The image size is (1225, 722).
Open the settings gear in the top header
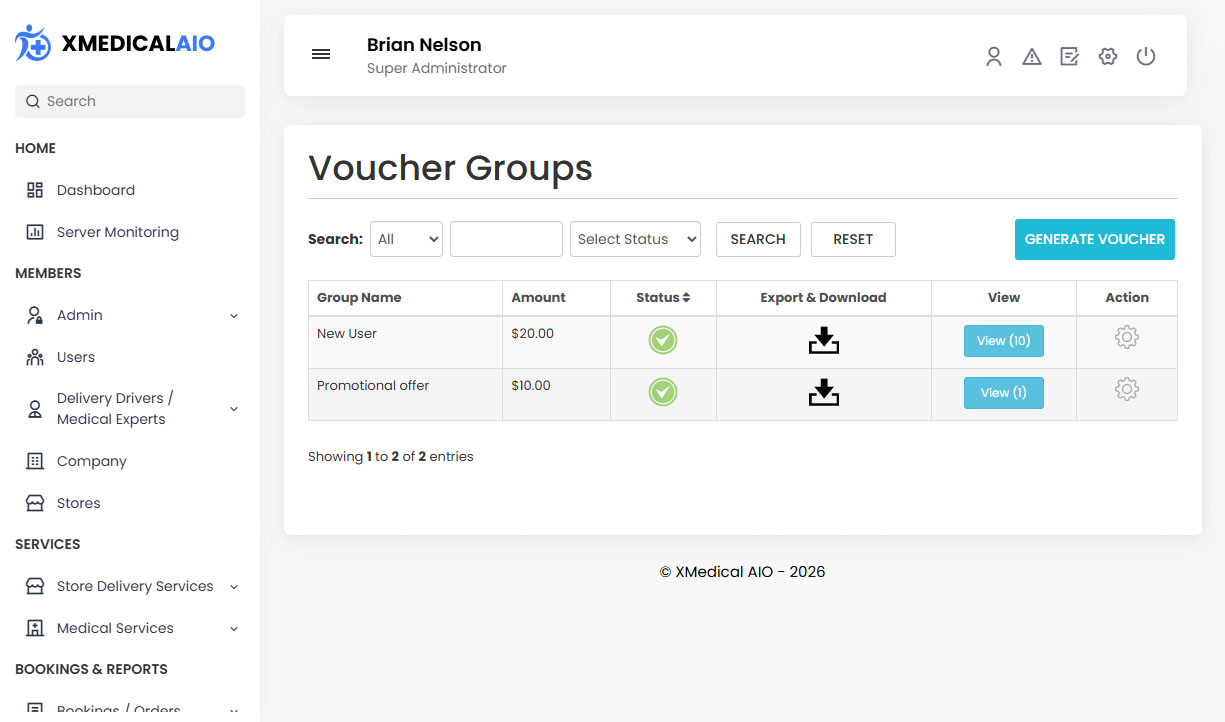(1107, 57)
